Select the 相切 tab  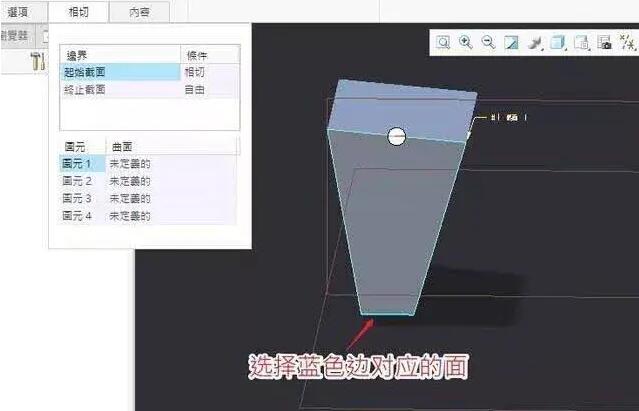(79, 11)
